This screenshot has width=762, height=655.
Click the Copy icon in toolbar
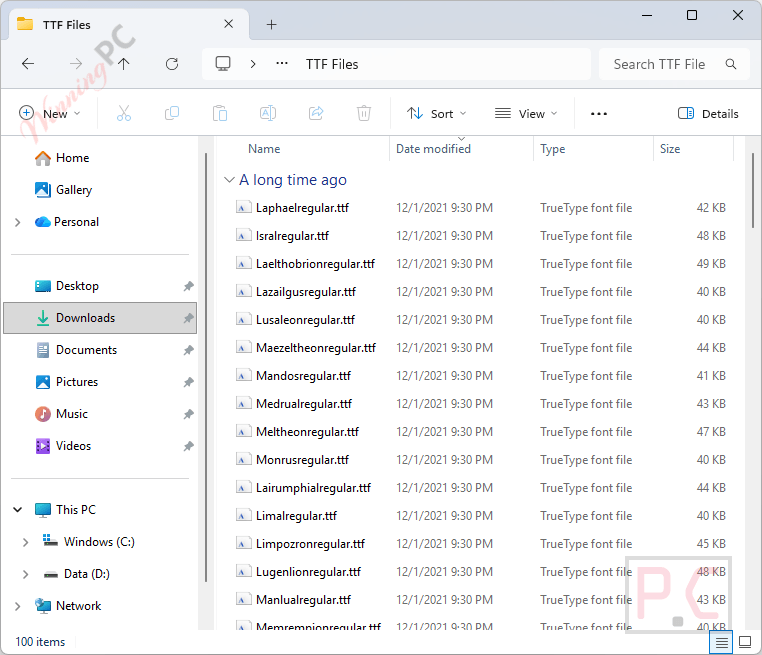pos(172,114)
